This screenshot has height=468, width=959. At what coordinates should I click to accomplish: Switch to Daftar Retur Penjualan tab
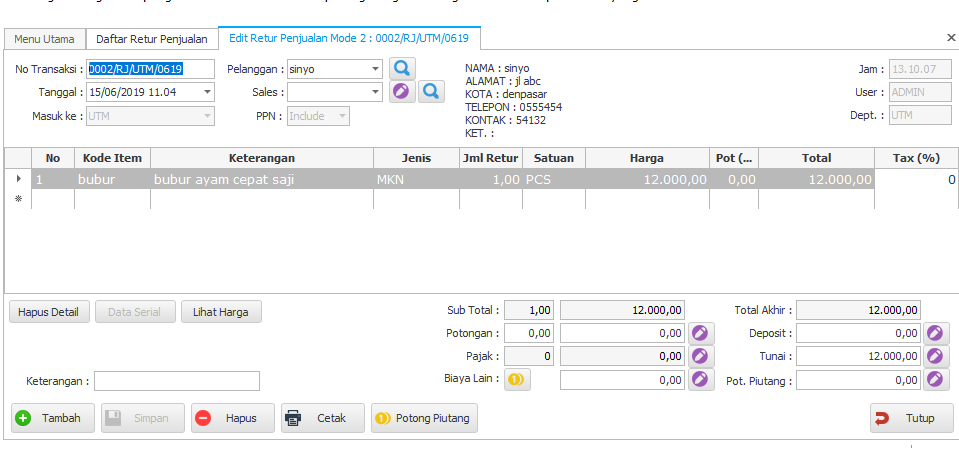(152, 39)
